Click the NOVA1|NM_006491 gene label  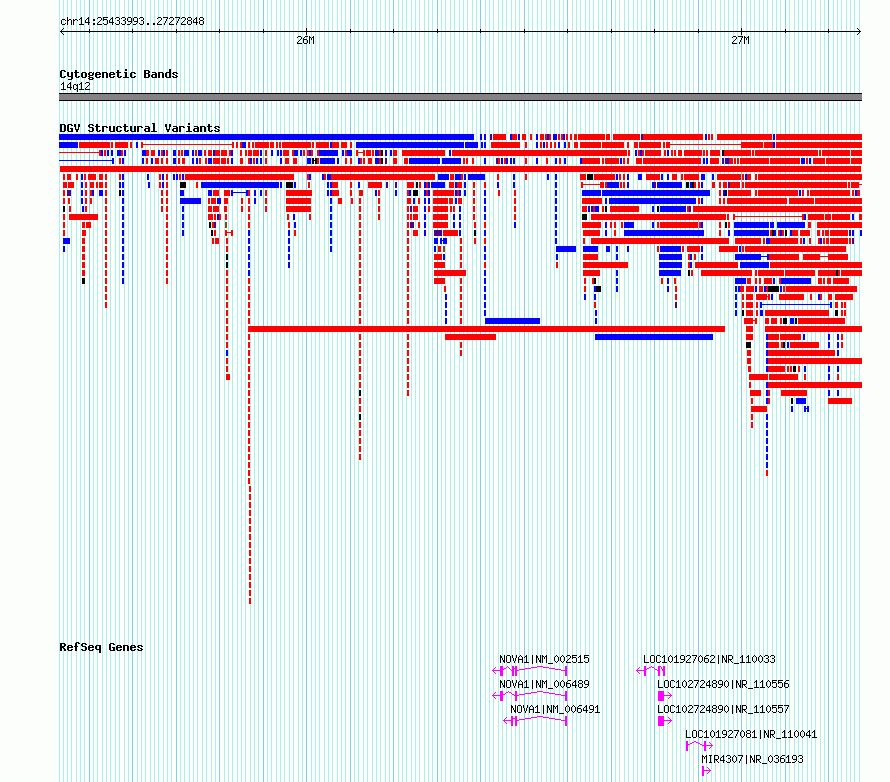point(555,709)
